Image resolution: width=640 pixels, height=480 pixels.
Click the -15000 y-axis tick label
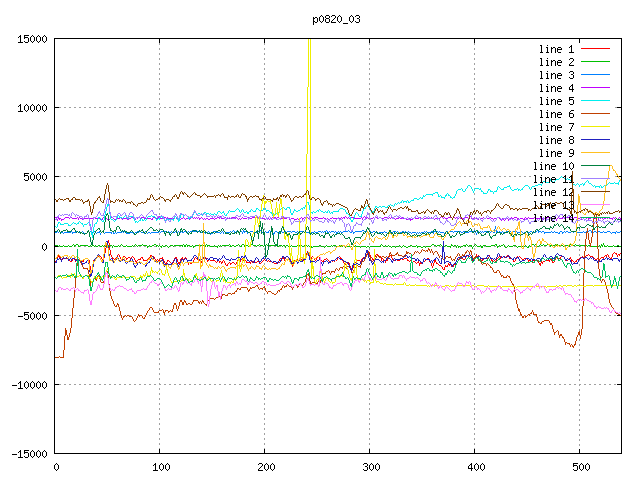coord(29,454)
